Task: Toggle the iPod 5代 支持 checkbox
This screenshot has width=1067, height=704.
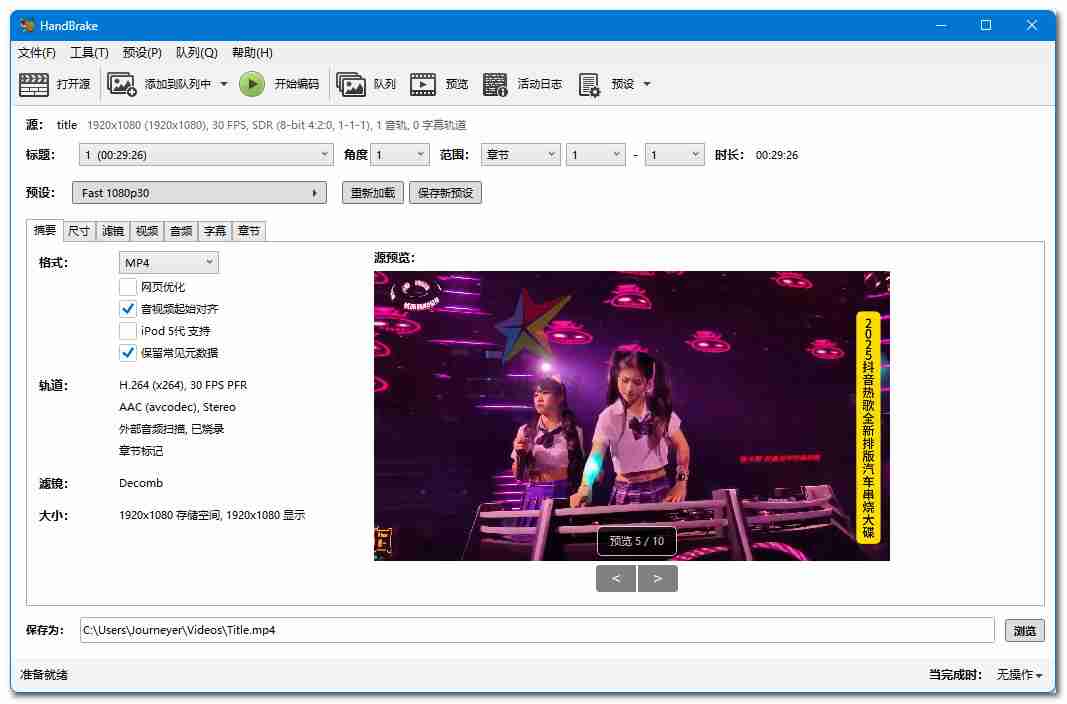Action: pos(128,331)
